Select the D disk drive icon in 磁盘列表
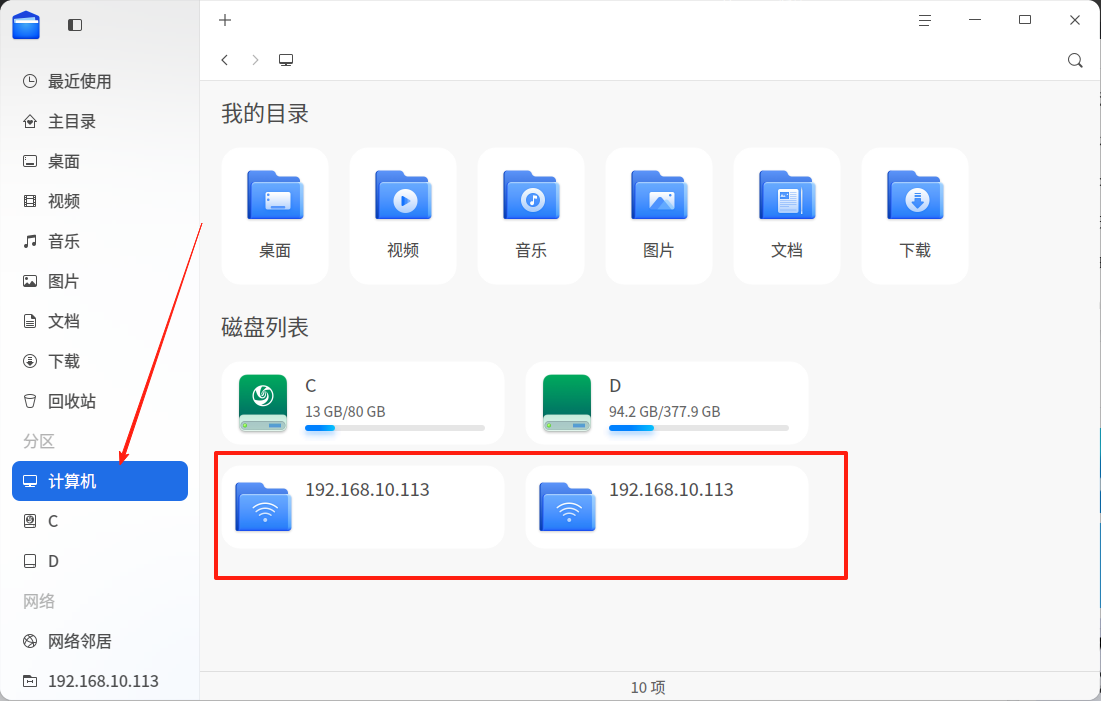The height and width of the screenshot is (701, 1101). coord(567,402)
